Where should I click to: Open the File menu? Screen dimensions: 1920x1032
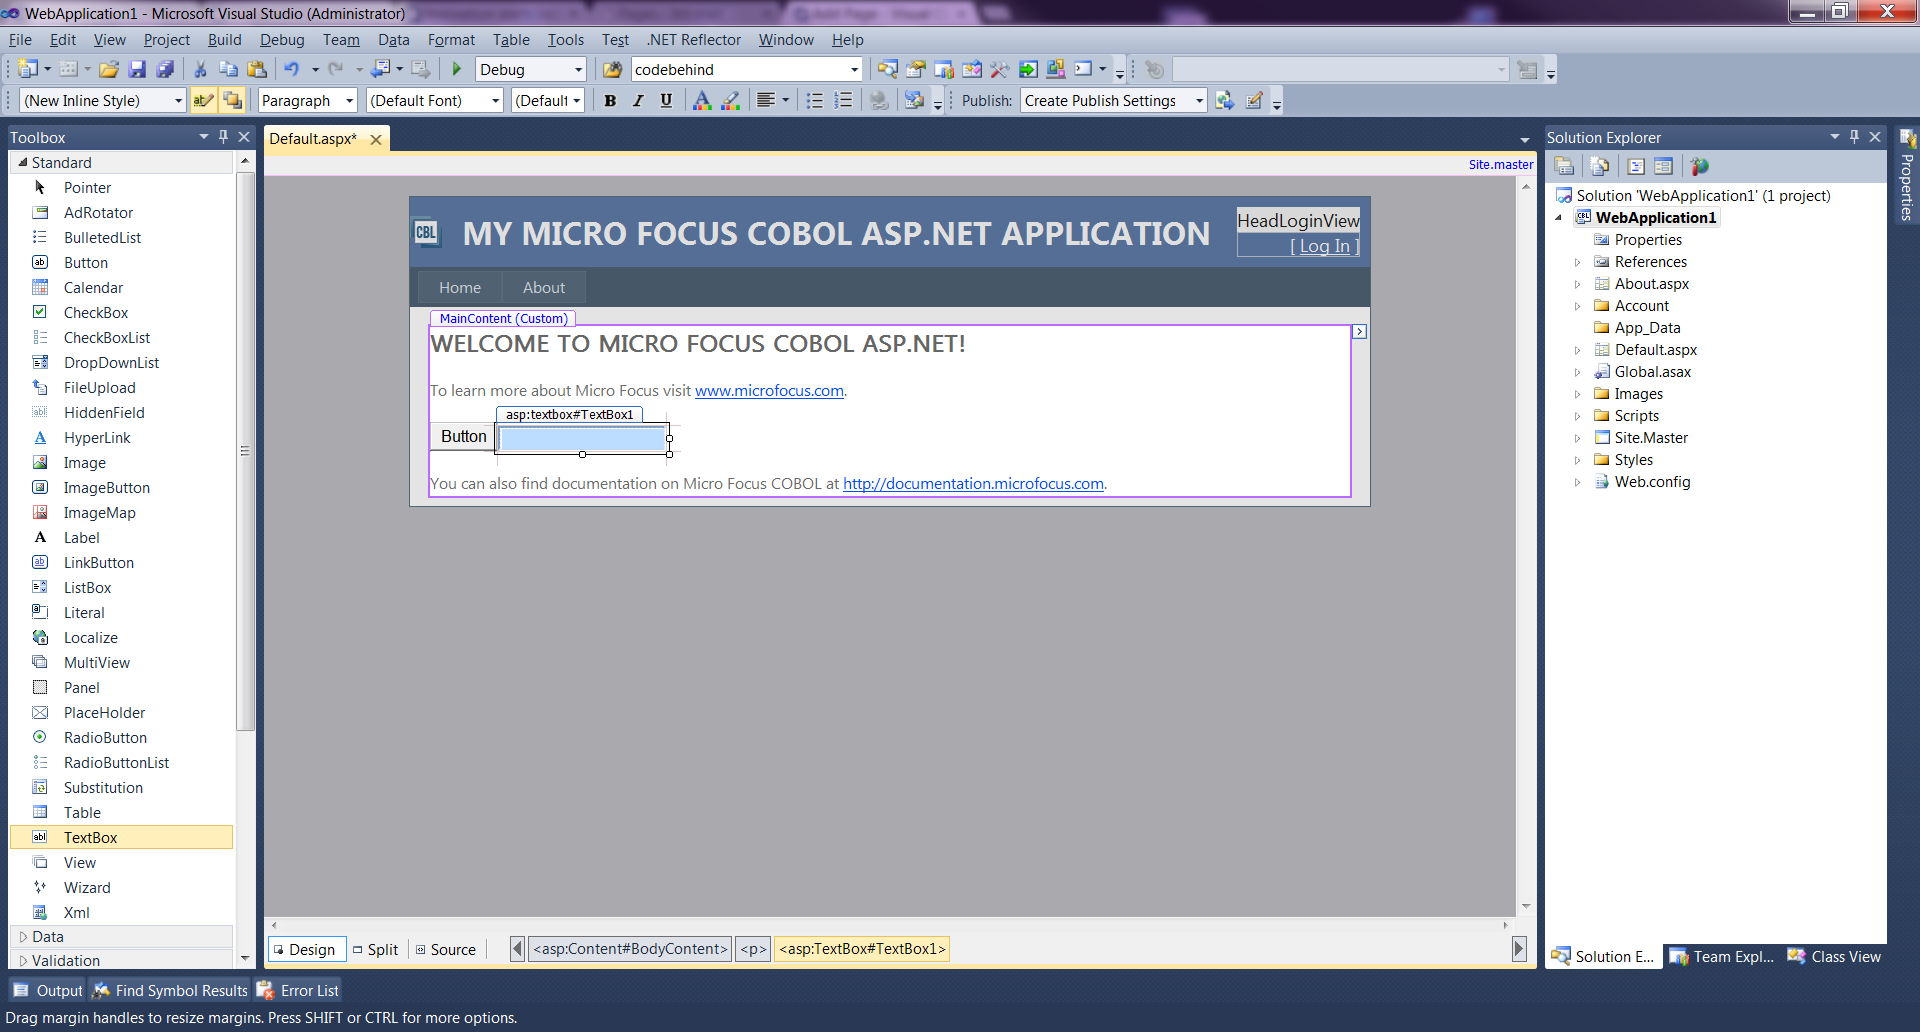[x=20, y=40]
